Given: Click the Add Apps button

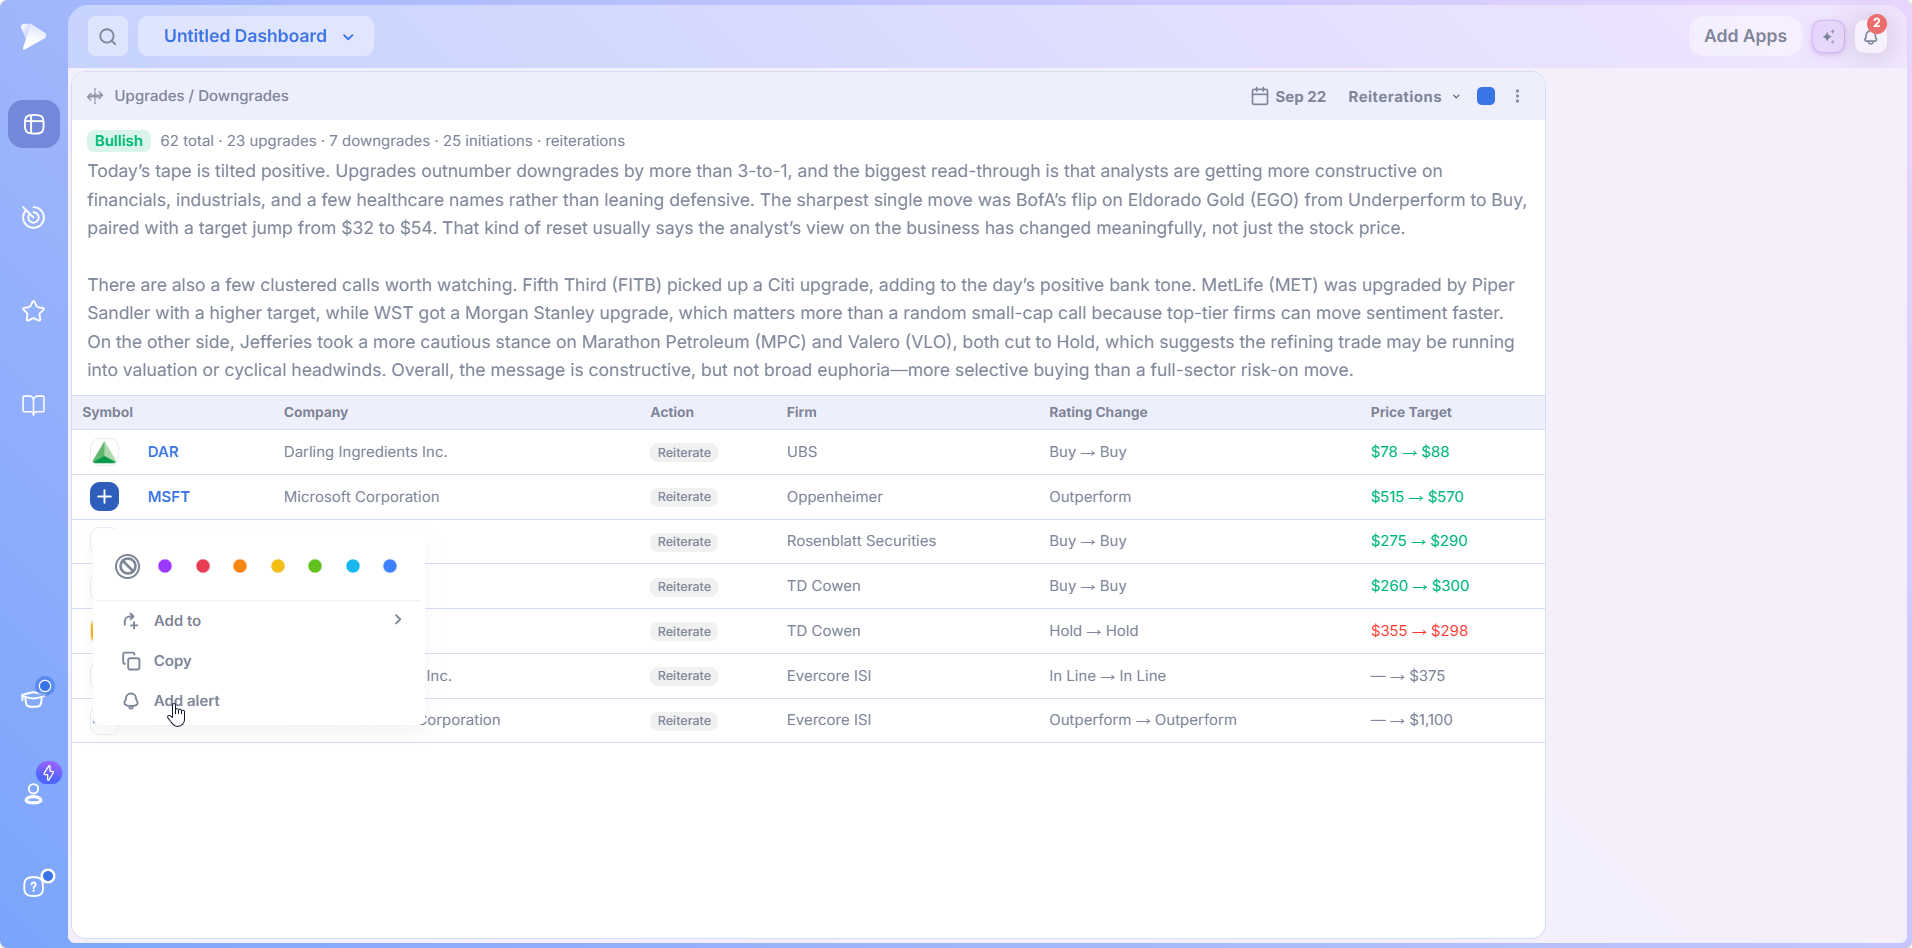Looking at the screenshot, I should pos(1745,36).
